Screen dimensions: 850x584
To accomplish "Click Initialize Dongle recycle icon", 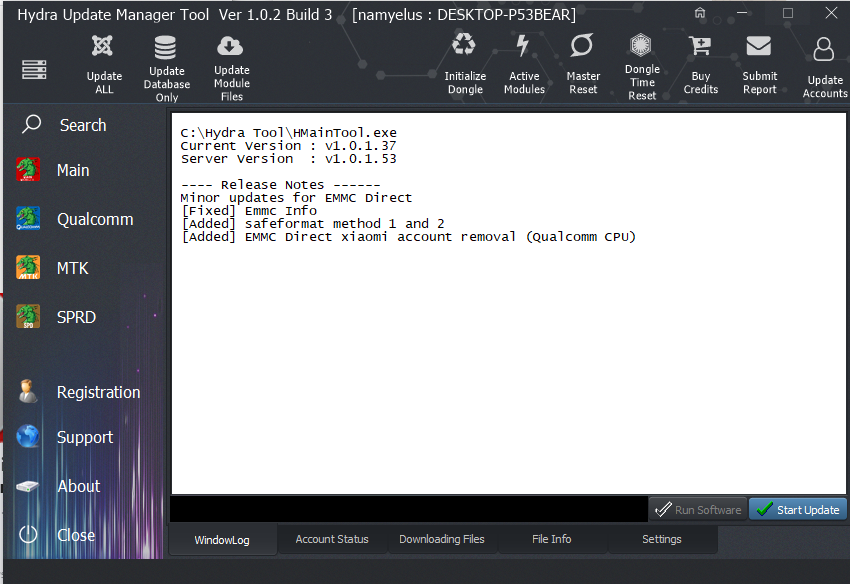I will (x=464, y=44).
